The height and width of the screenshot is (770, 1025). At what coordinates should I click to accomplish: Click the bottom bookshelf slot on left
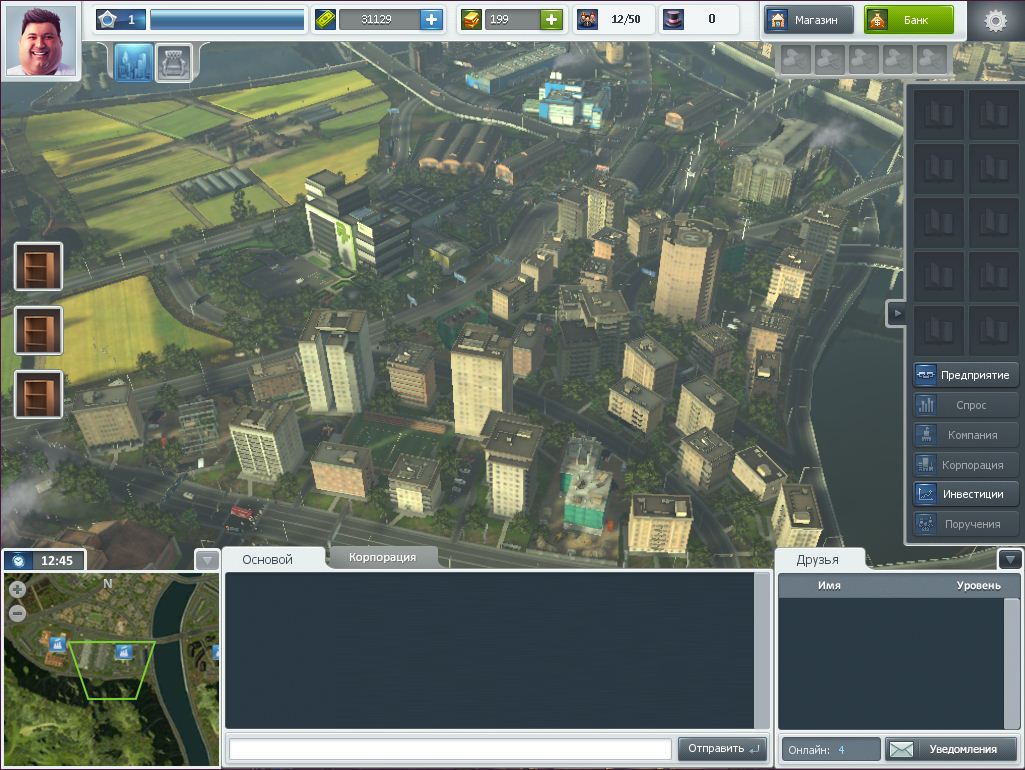click(x=39, y=394)
